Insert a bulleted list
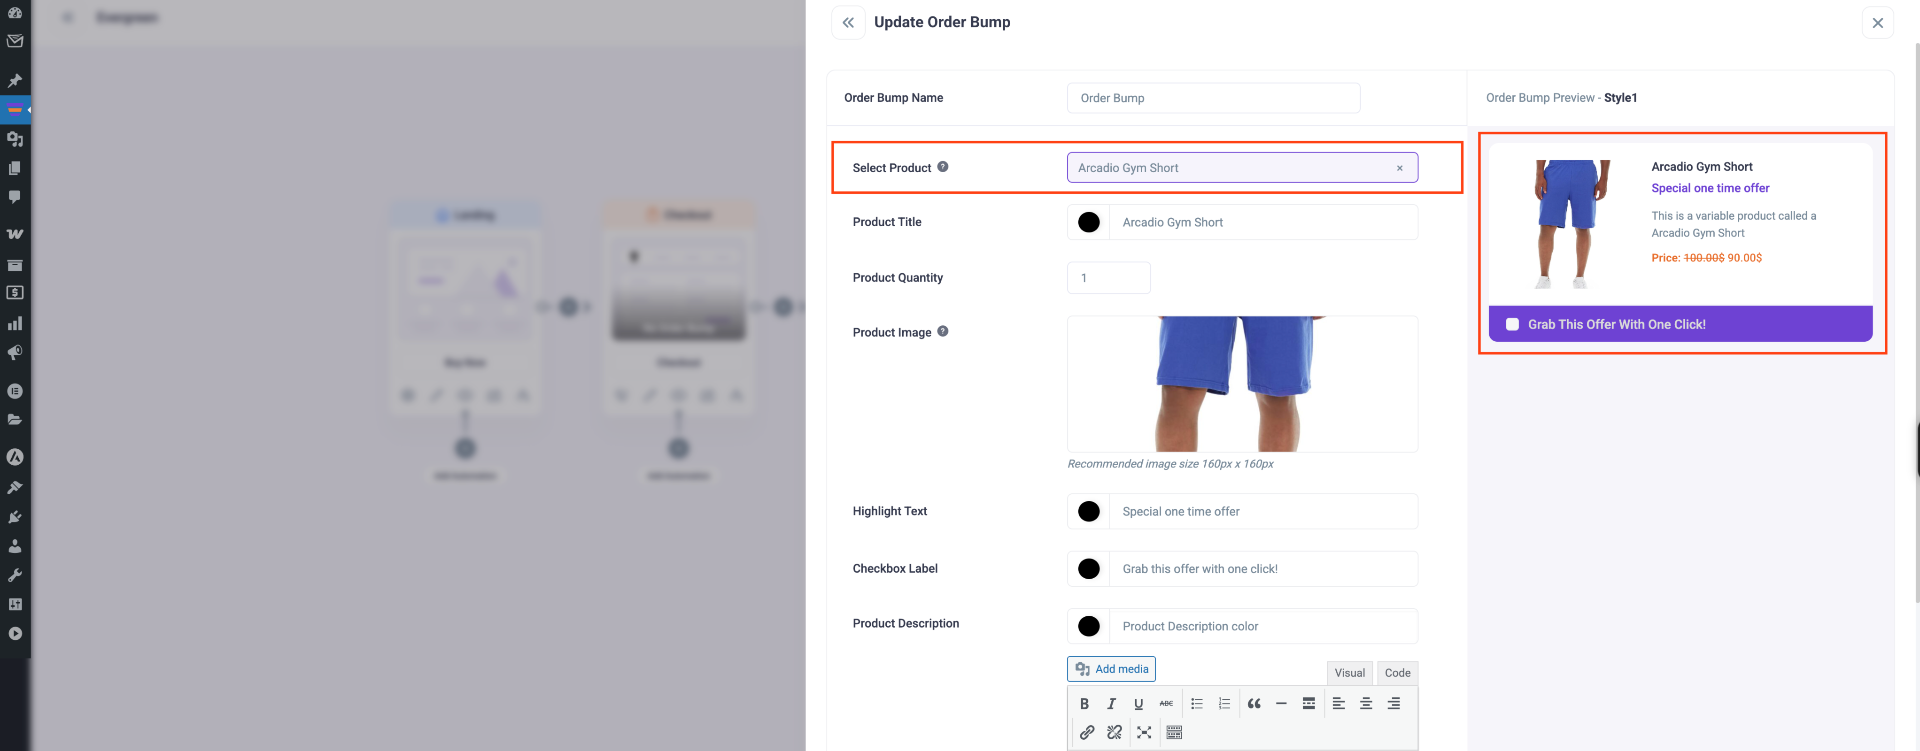1920x751 pixels. 1197,704
